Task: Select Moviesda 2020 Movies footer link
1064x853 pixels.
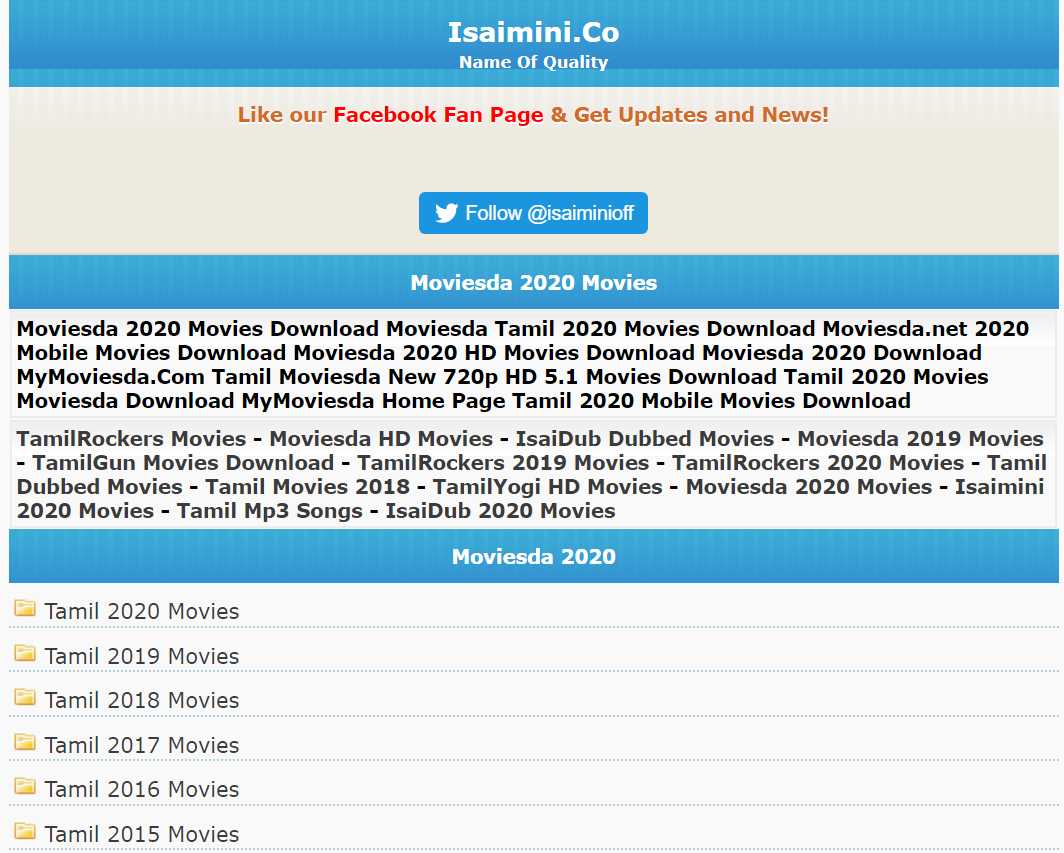Action: 809,487
